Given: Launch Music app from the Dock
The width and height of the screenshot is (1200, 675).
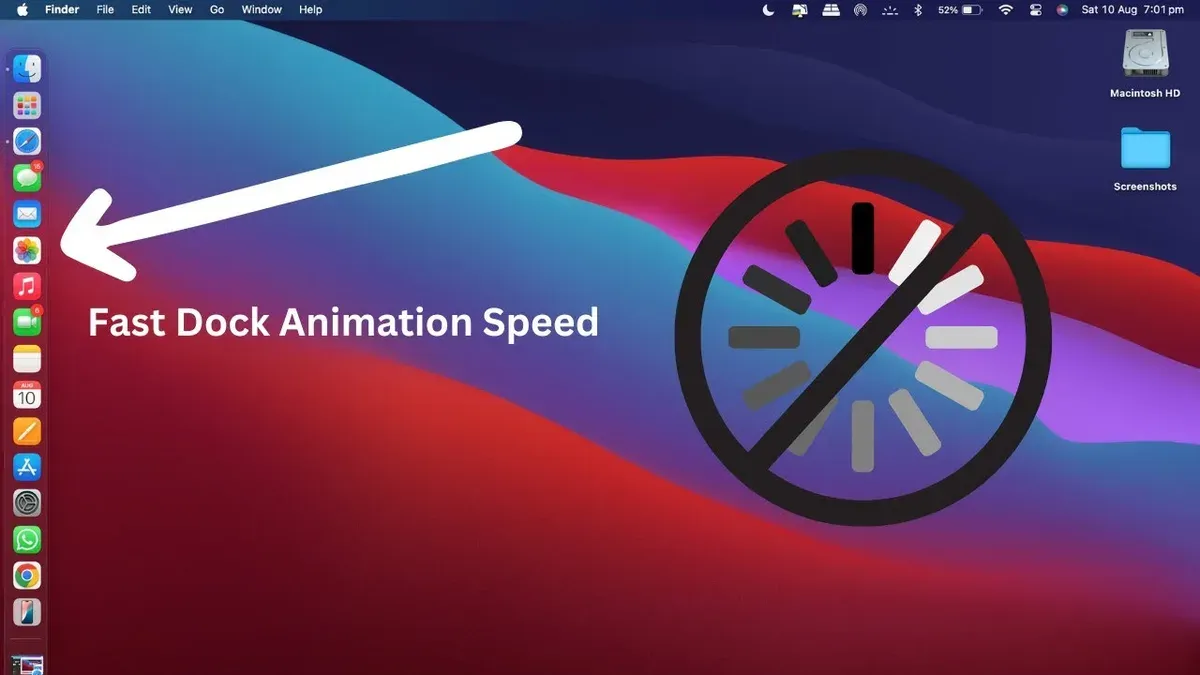Looking at the screenshot, I should [27, 286].
